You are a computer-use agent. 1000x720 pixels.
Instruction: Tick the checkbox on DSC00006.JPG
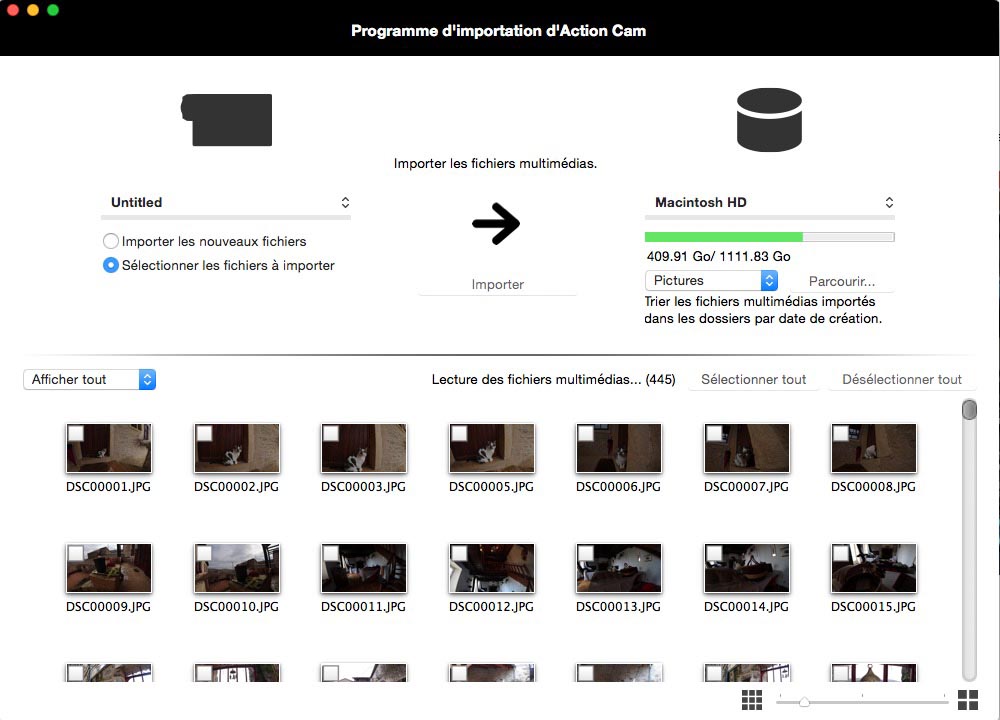click(585, 434)
